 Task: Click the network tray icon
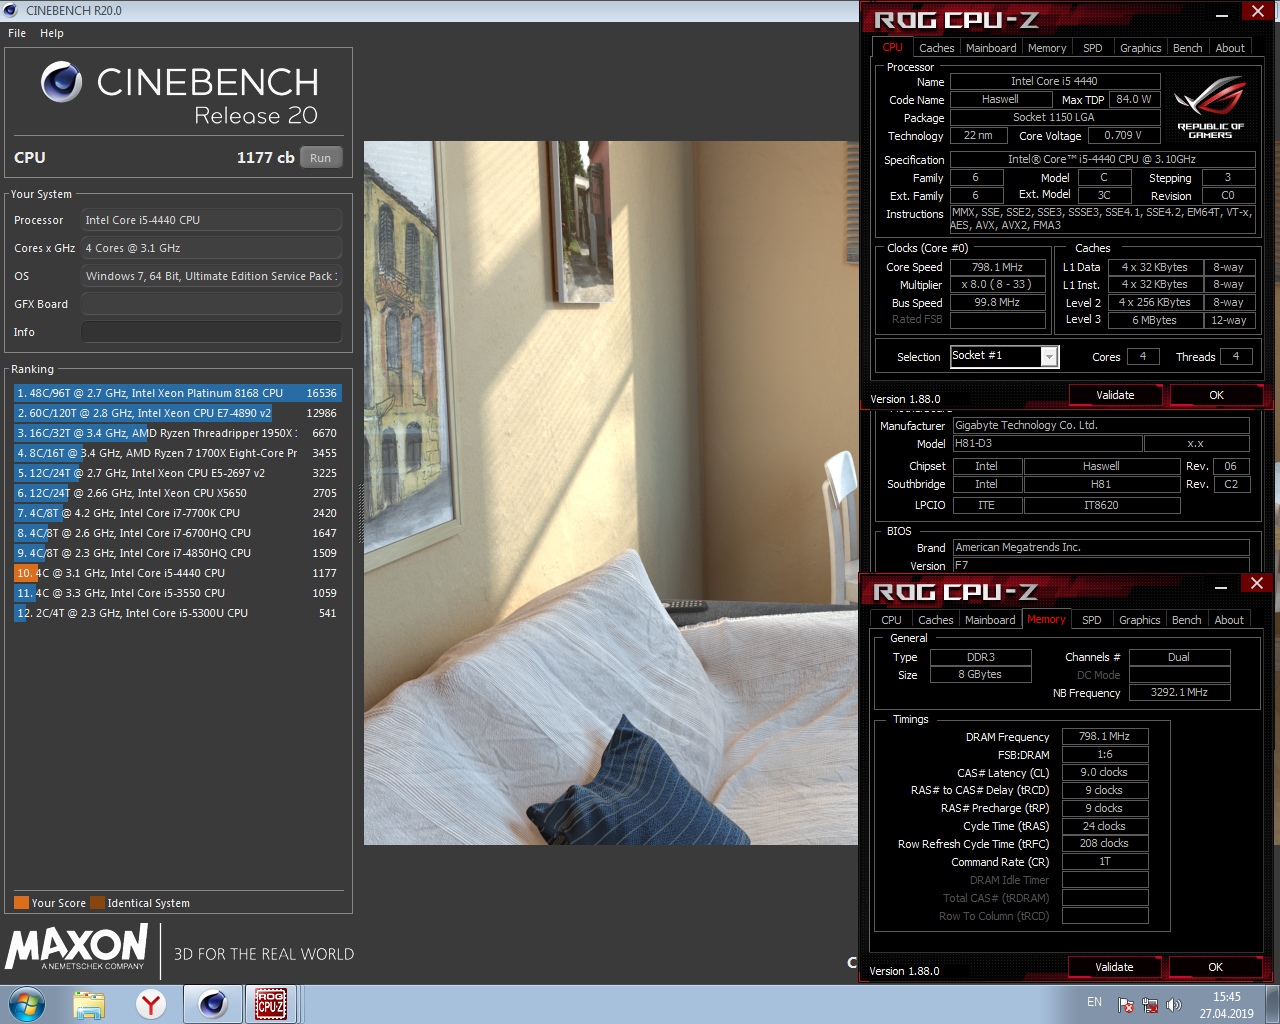tap(1150, 1004)
